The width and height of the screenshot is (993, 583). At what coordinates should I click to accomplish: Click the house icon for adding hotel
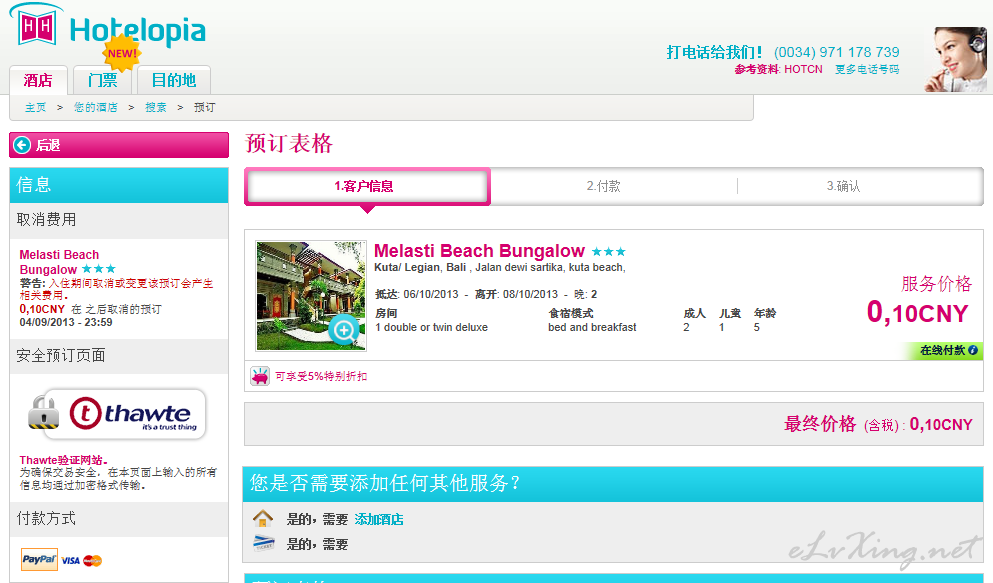[x=263, y=519]
